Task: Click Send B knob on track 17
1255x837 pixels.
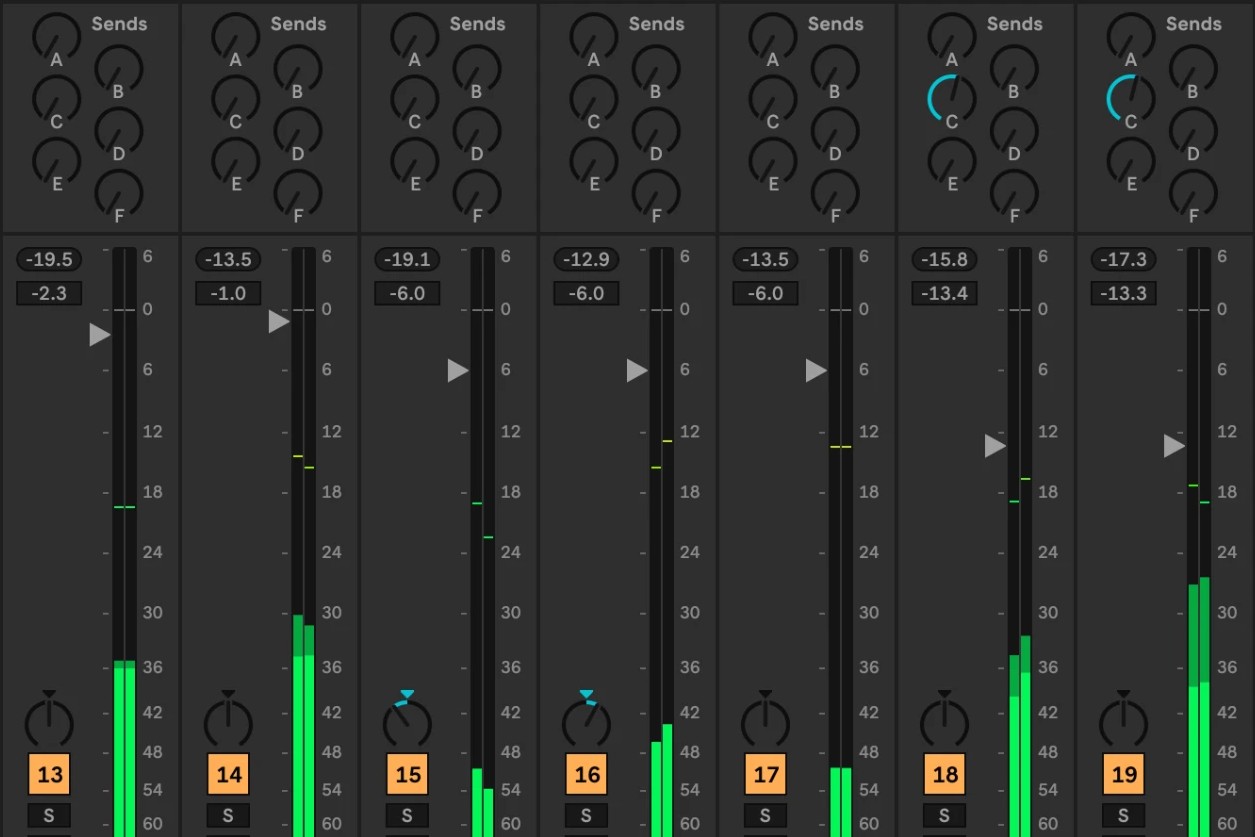Action: [x=835, y=68]
